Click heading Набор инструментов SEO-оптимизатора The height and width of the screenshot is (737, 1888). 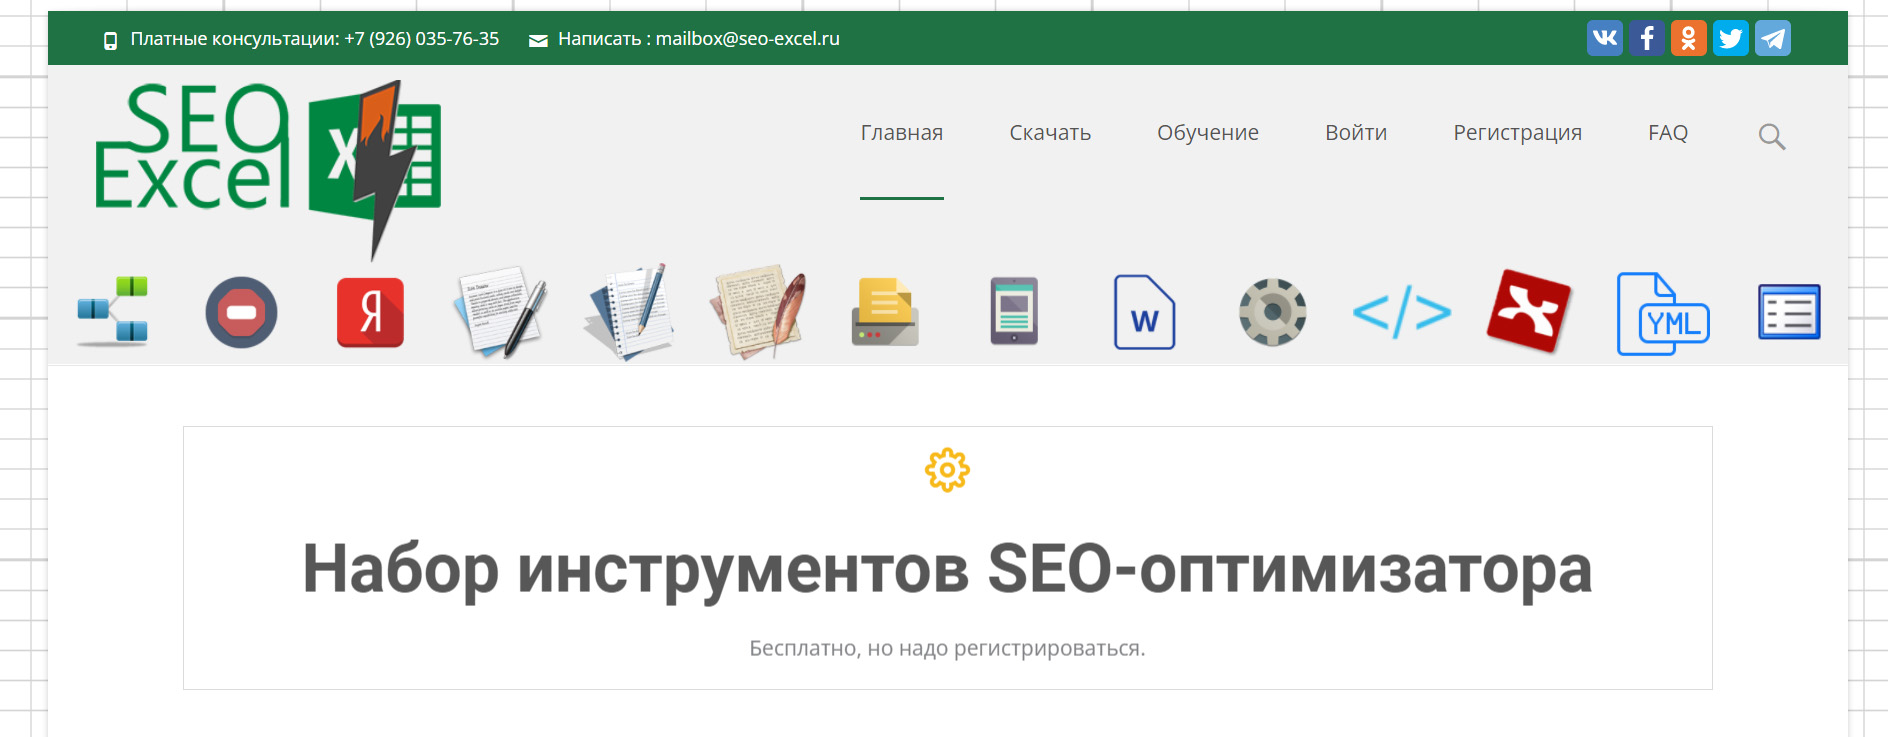coord(947,569)
